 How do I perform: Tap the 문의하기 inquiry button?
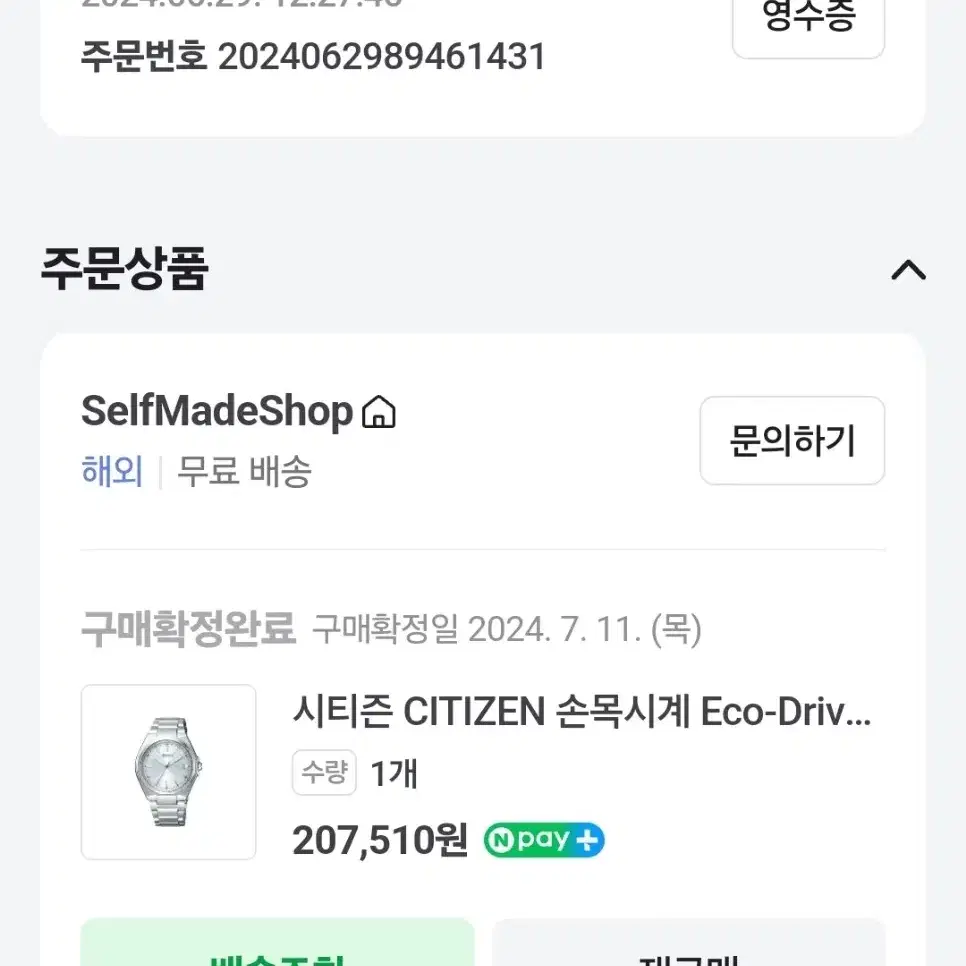[x=792, y=440]
